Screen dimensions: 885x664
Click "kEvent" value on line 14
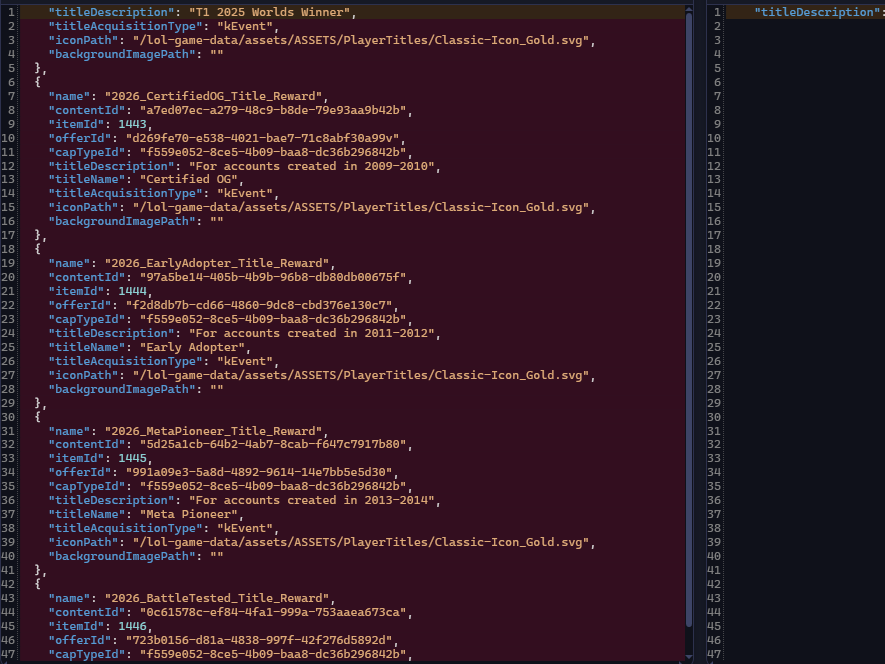click(245, 193)
